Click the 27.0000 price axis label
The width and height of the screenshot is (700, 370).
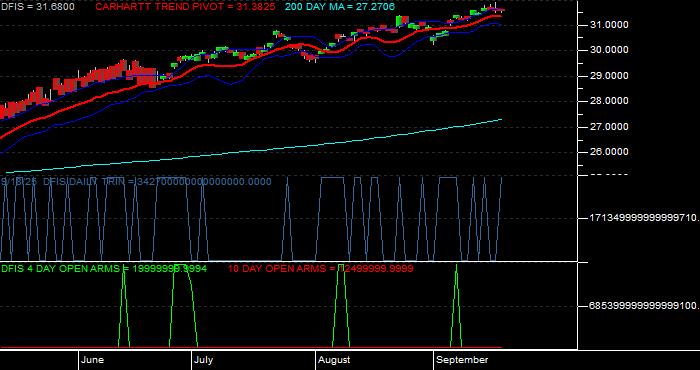click(x=609, y=127)
